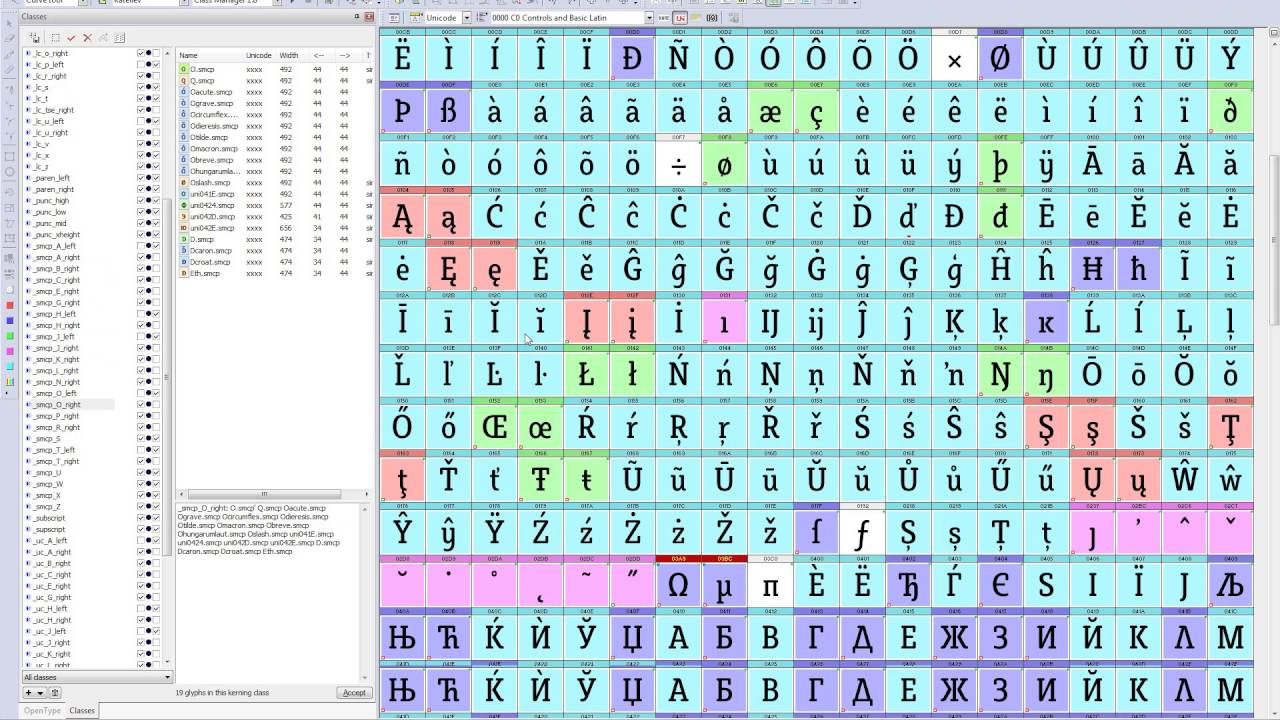Screen dimensions: 1280x720
Task: Sort glyph list by Name column
Action: [210, 55]
